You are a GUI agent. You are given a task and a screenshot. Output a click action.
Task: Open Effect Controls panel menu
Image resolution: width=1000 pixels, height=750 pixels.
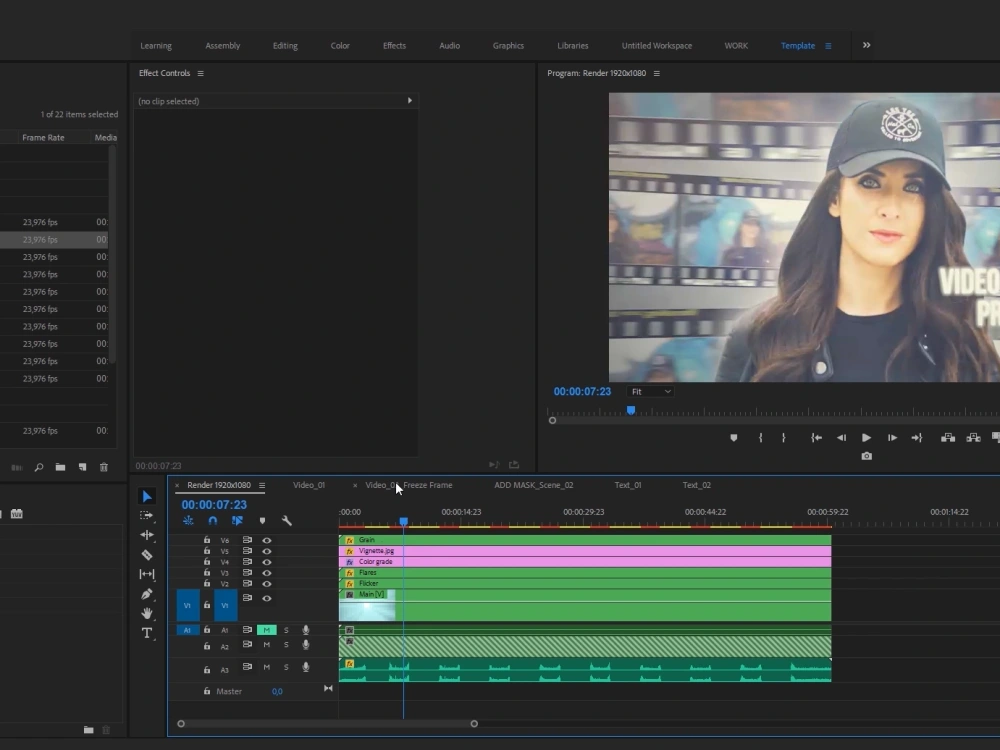[200, 73]
